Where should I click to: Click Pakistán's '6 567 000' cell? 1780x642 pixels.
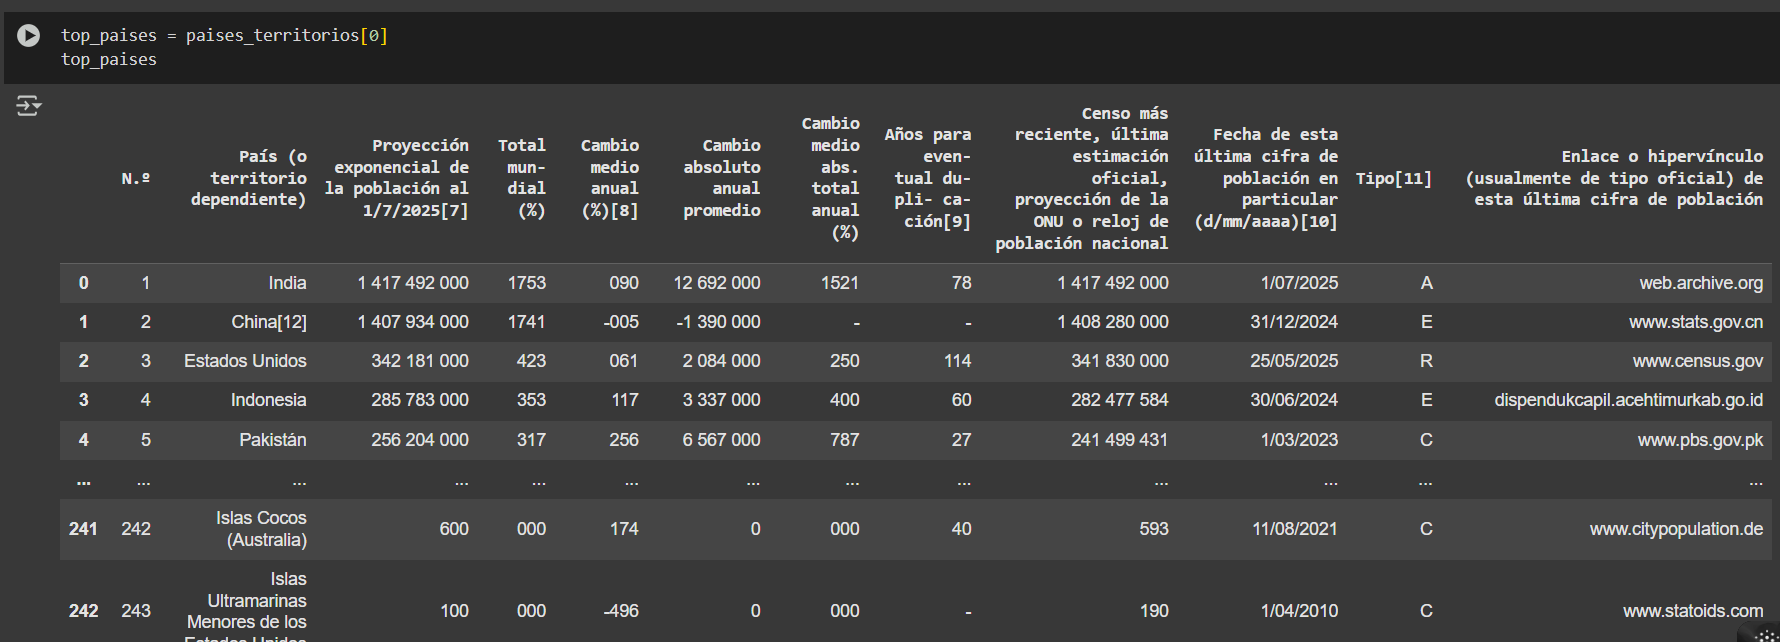click(722, 440)
